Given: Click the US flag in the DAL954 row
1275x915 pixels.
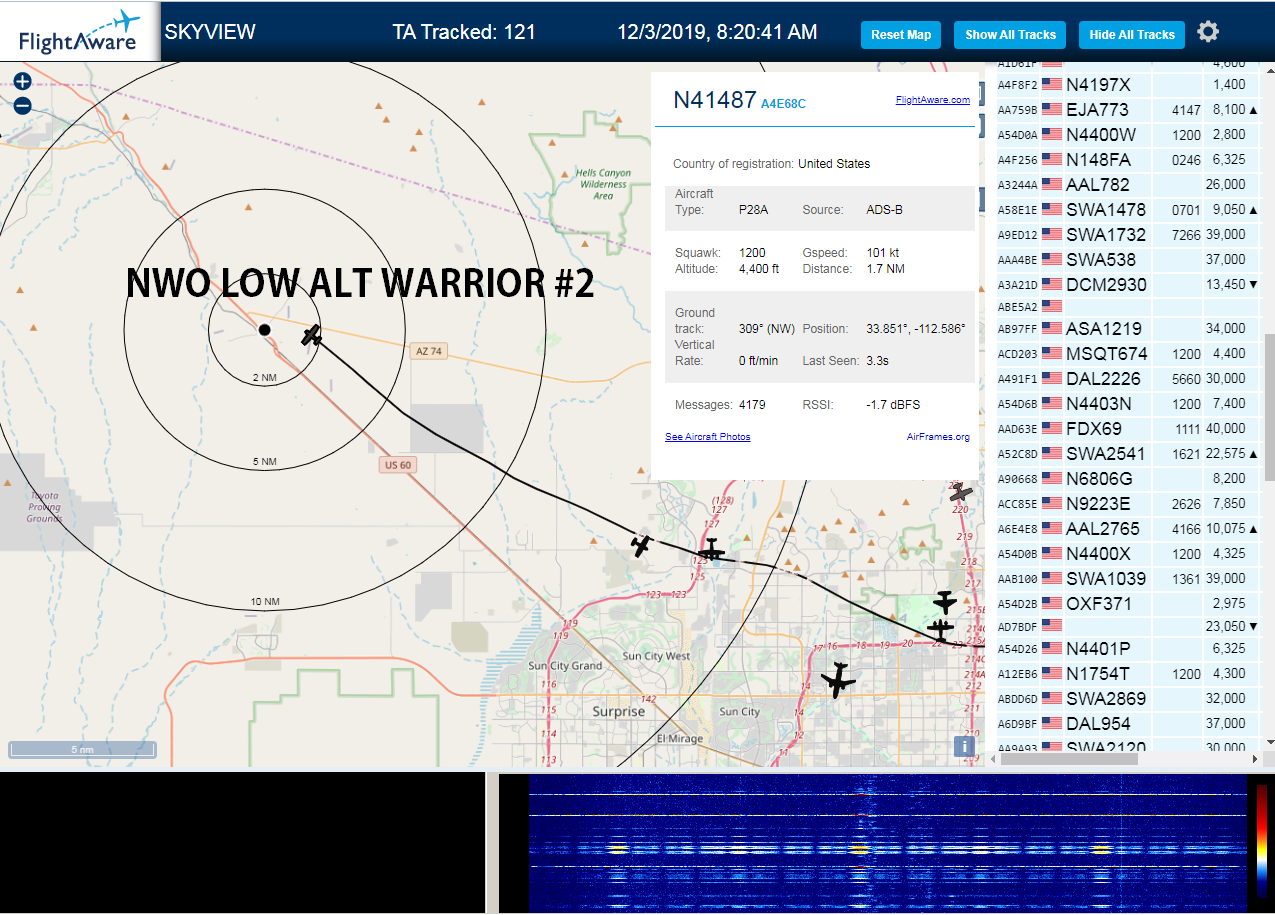Looking at the screenshot, I should point(1051,723).
